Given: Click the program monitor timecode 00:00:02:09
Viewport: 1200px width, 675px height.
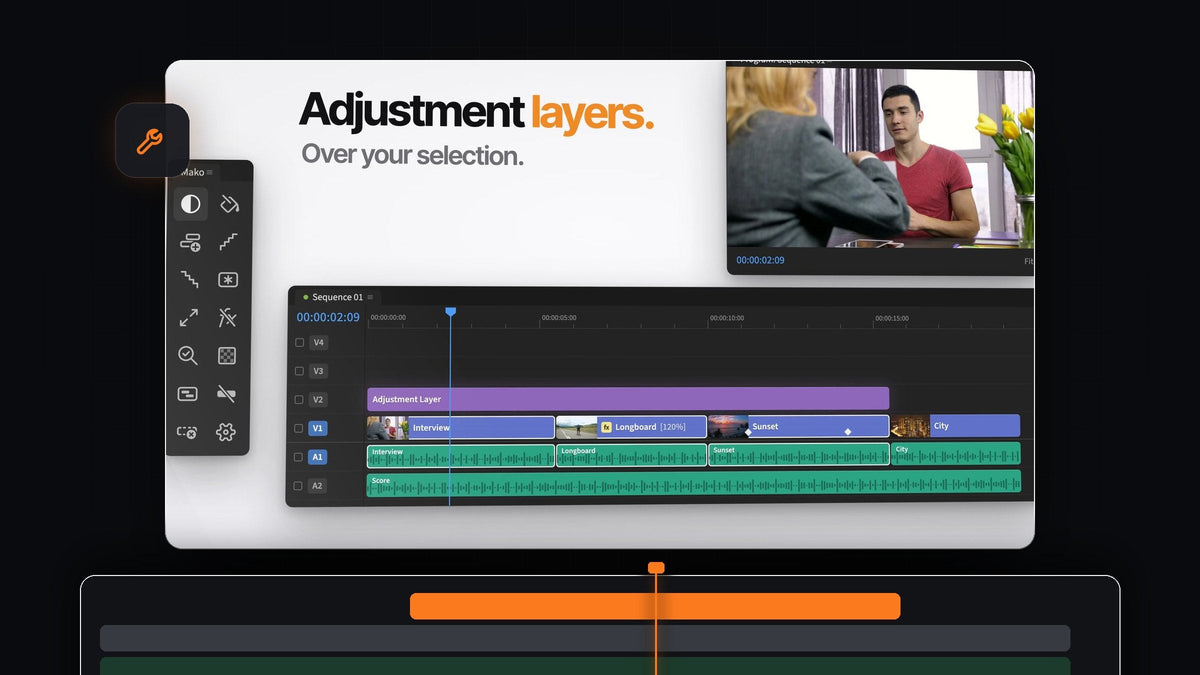Looking at the screenshot, I should pyautogui.click(x=760, y=260).
